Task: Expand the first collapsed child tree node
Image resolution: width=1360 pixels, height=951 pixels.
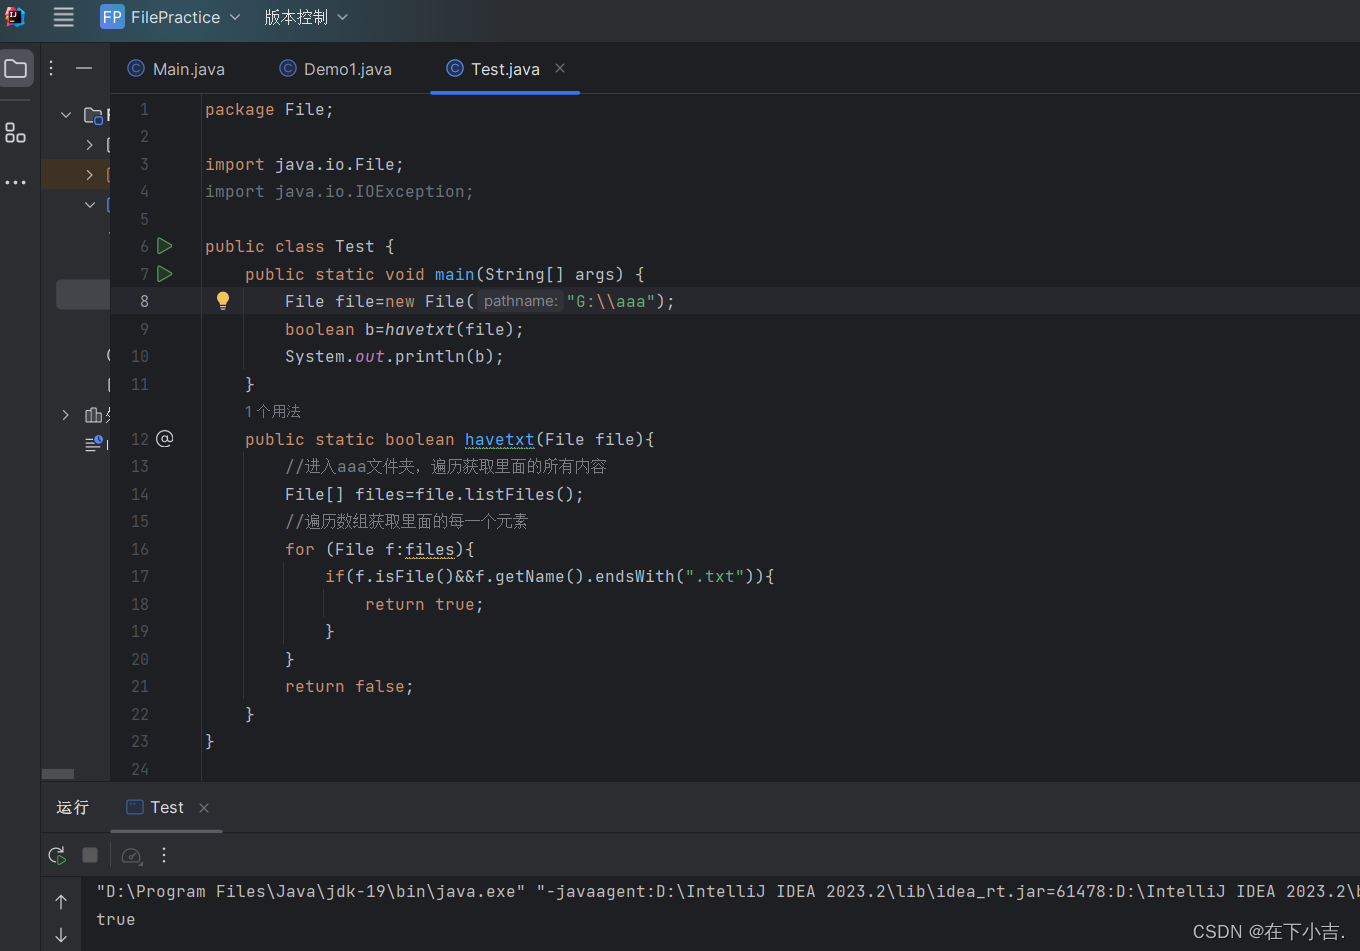Action: click(x=90, y=145)
